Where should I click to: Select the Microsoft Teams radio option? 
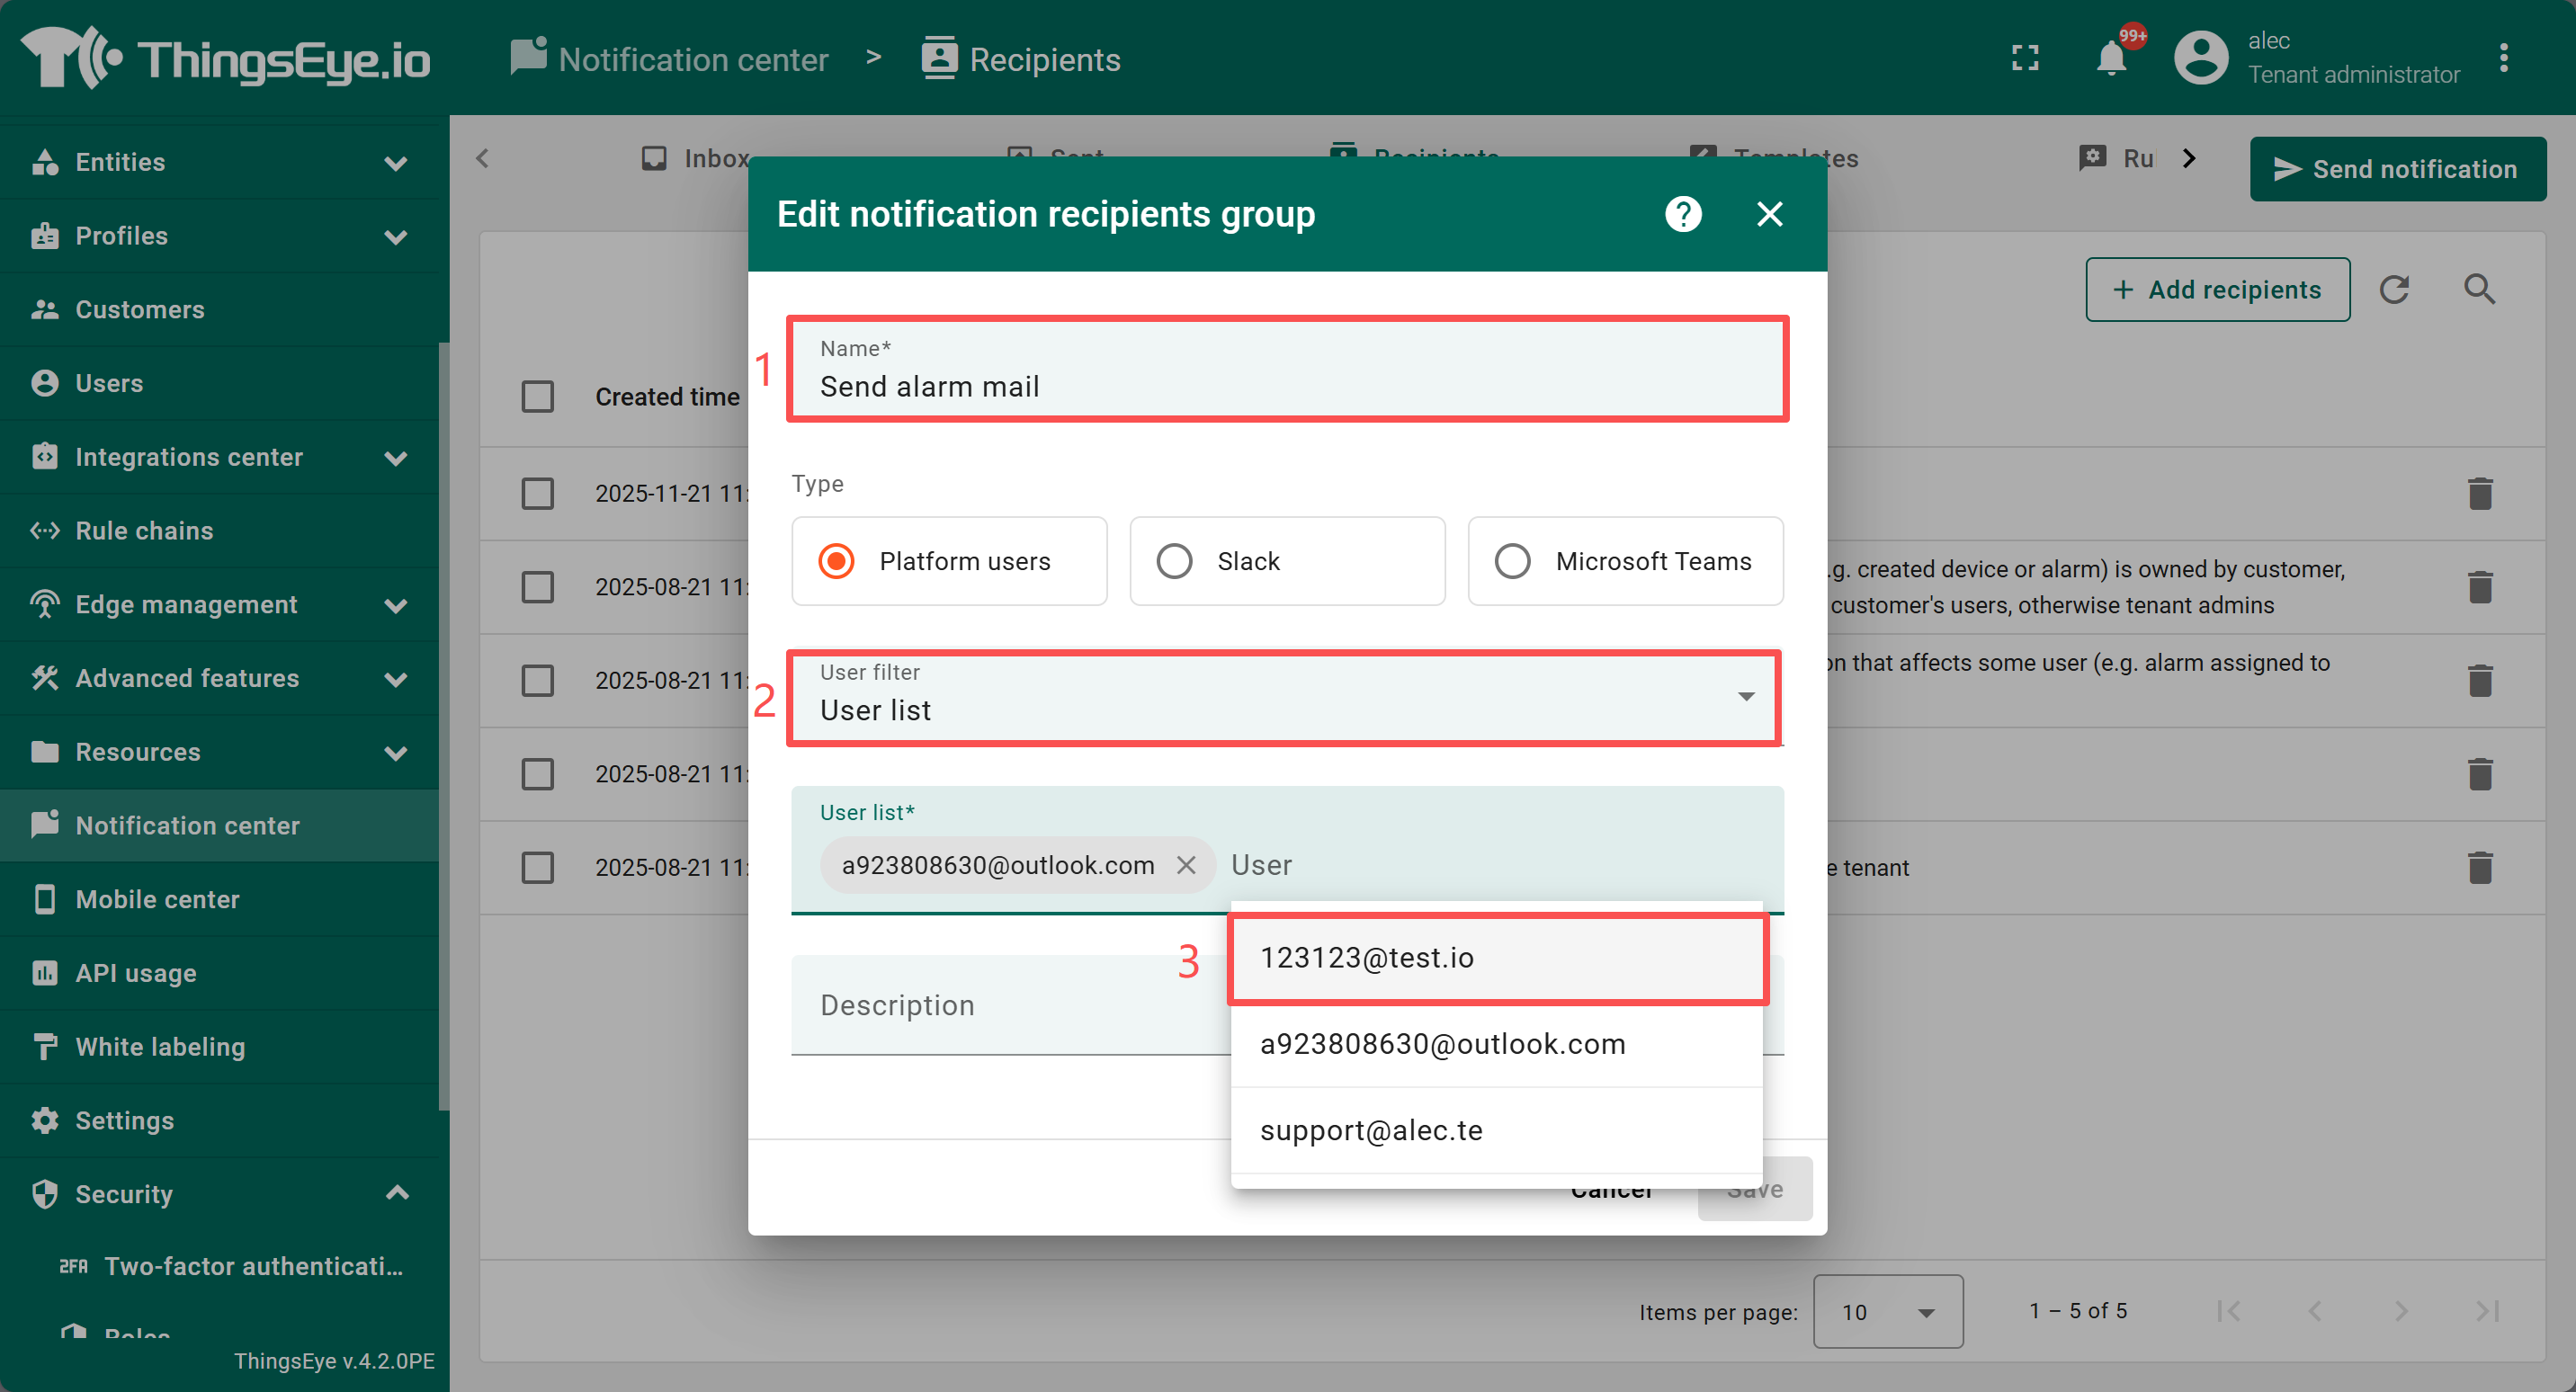(1512, 561)
